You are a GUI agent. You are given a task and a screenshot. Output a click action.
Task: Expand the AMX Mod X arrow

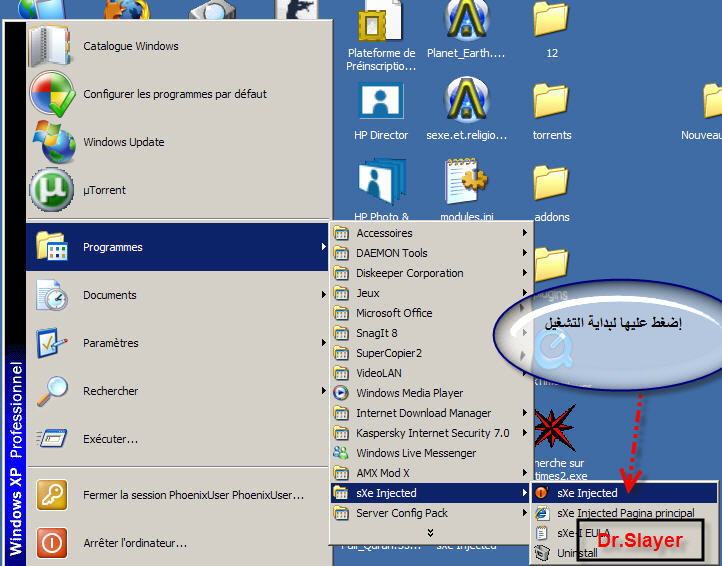click(x=524, y=473)
